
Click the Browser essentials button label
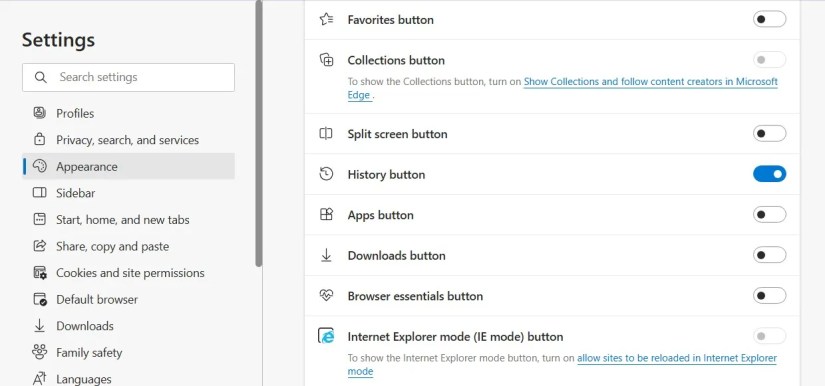coord(415,296)
